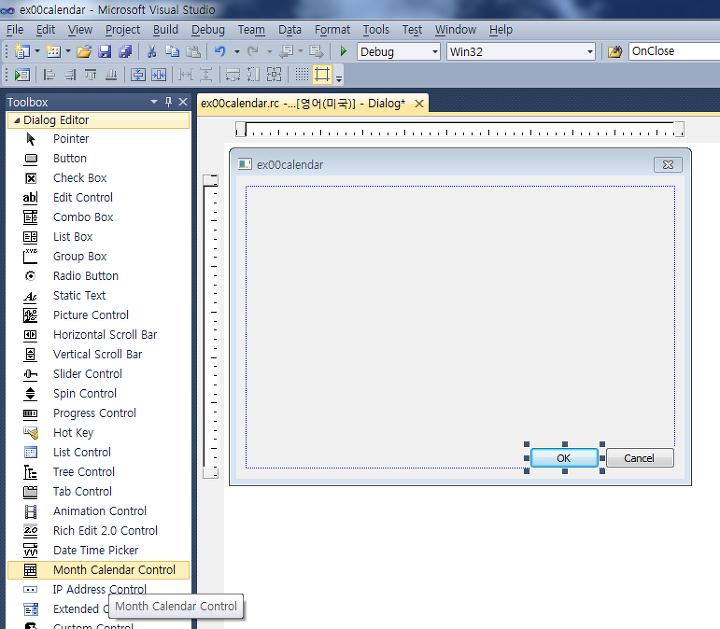Click the Align Tops icon
This screenshot has height=629, width=720.
click(90, 74)
